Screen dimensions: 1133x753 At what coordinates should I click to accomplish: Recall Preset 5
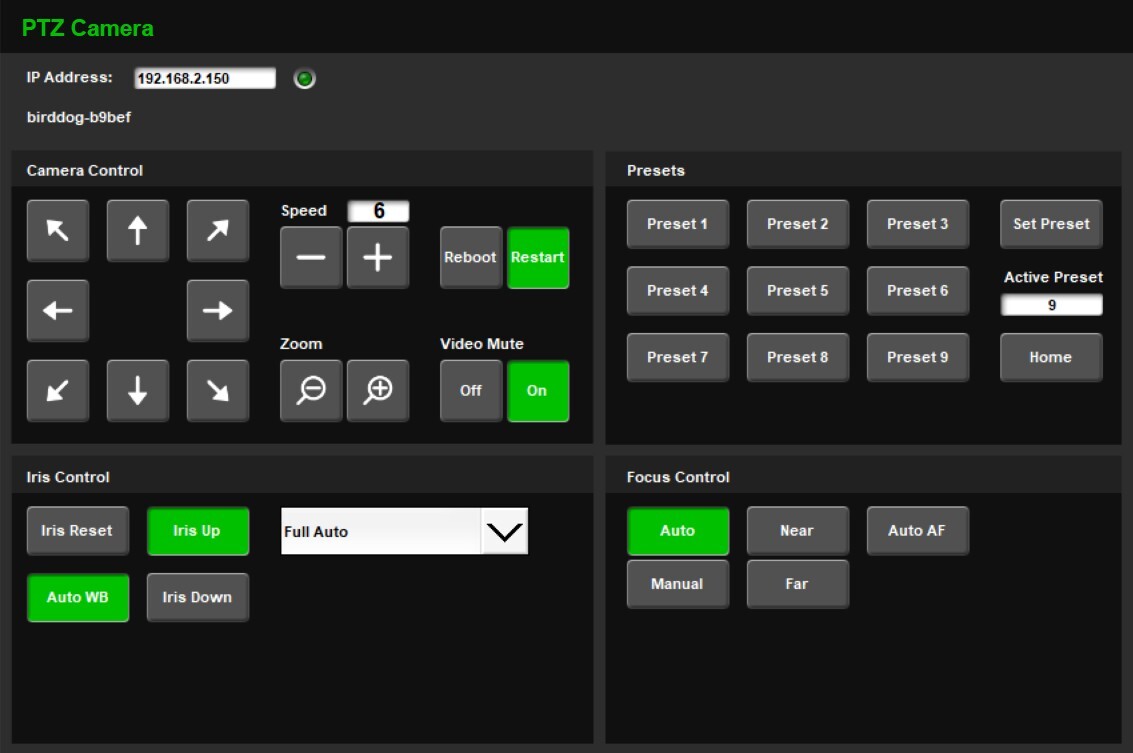pyautogui.click(x=798, y=291)
